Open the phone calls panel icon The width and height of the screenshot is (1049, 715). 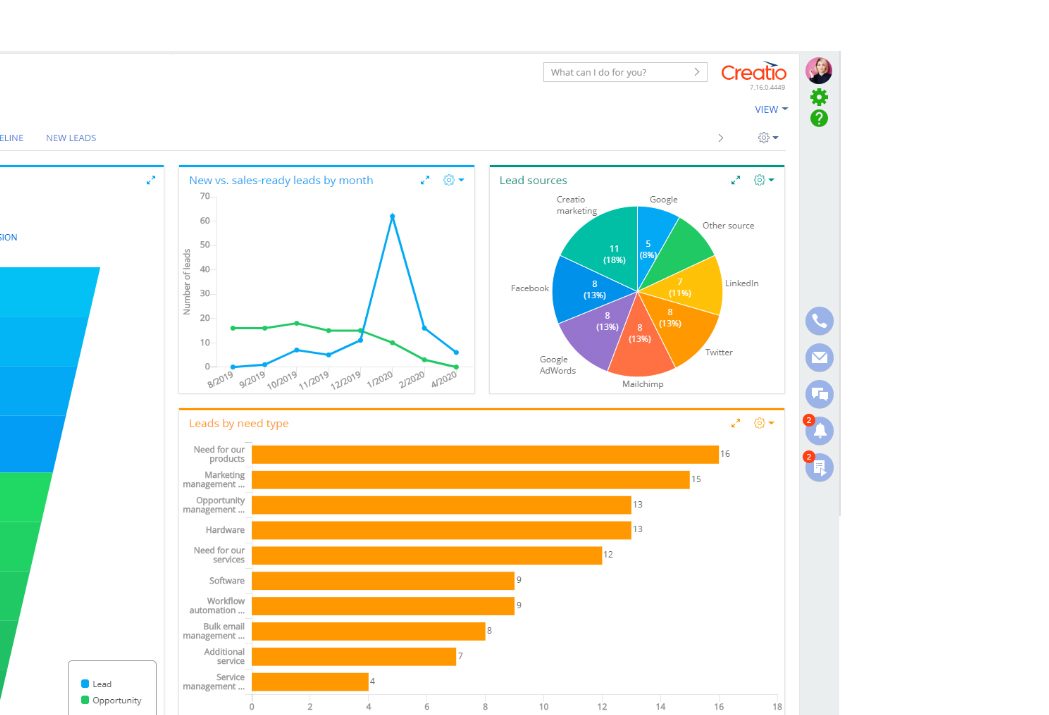click(x=819, y=321)
